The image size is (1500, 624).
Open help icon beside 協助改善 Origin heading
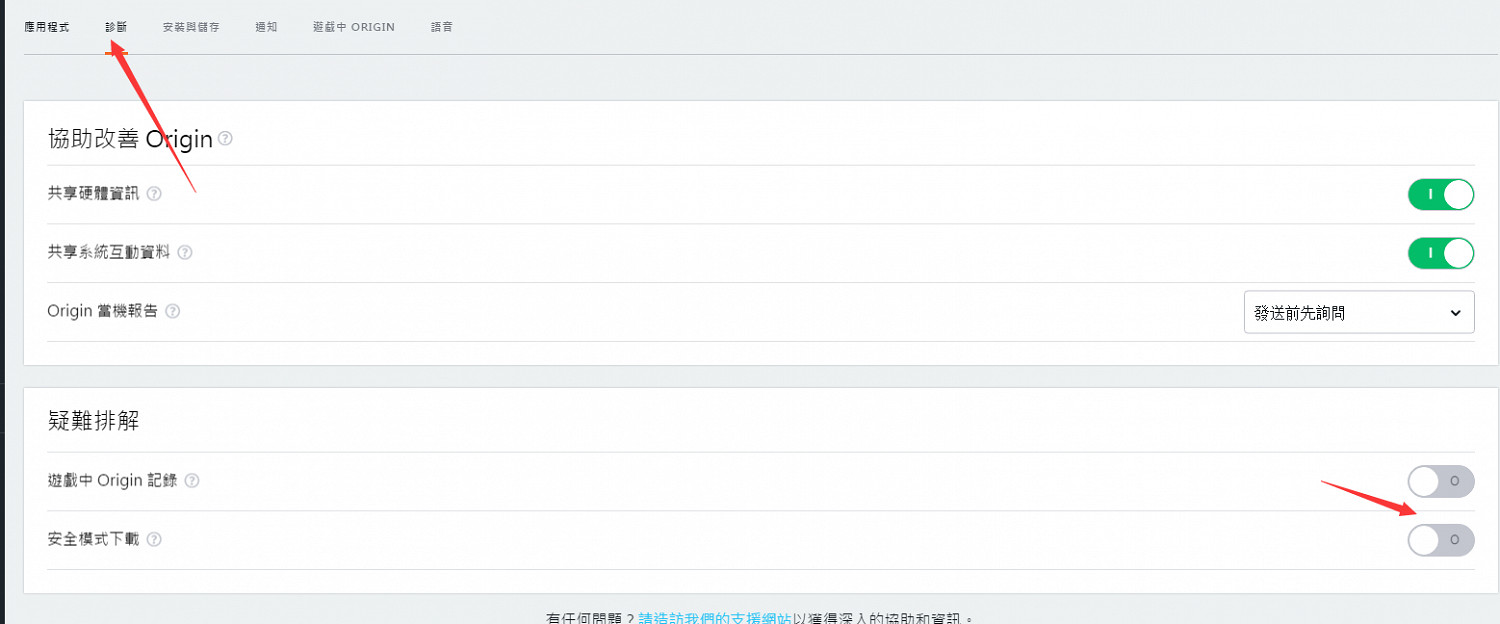tap(225, 139)
